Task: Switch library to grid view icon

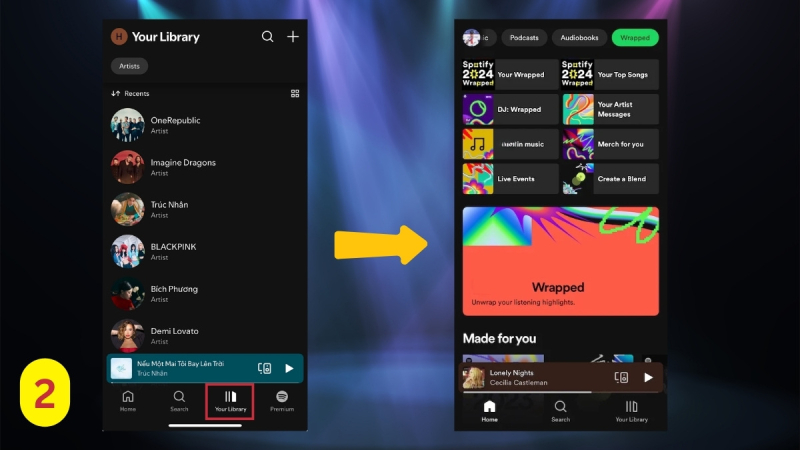Action: tap(295, 93)
